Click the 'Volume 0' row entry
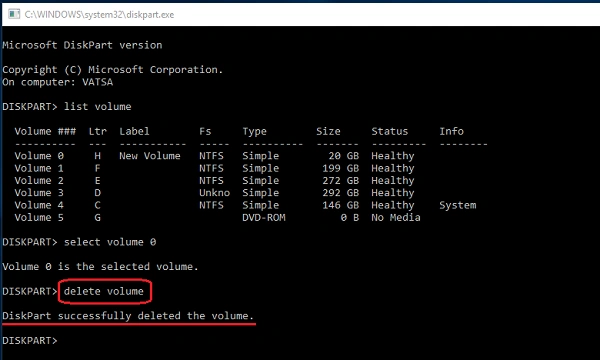 coord(39,156)
